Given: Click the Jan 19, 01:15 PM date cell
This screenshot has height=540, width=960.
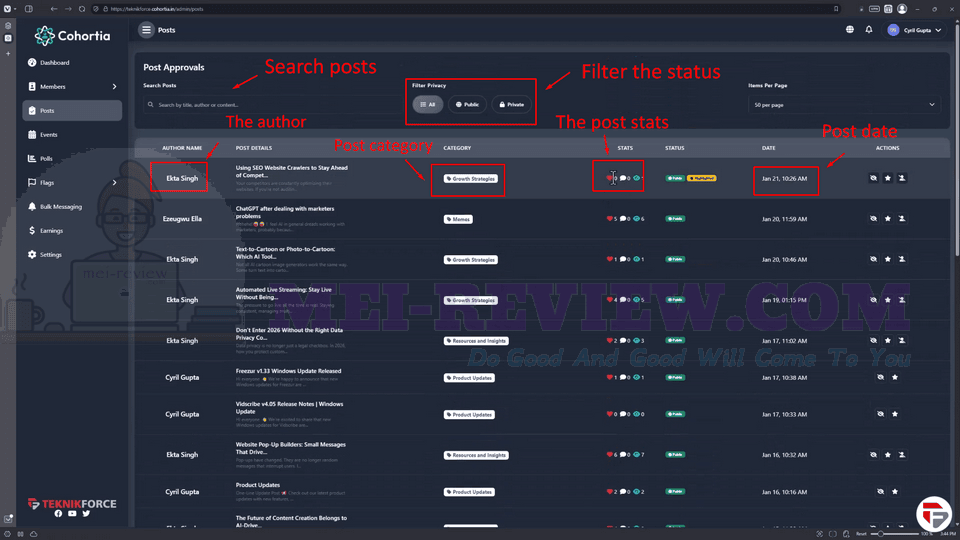Looking at the screenshot, I should pos(784,300).
